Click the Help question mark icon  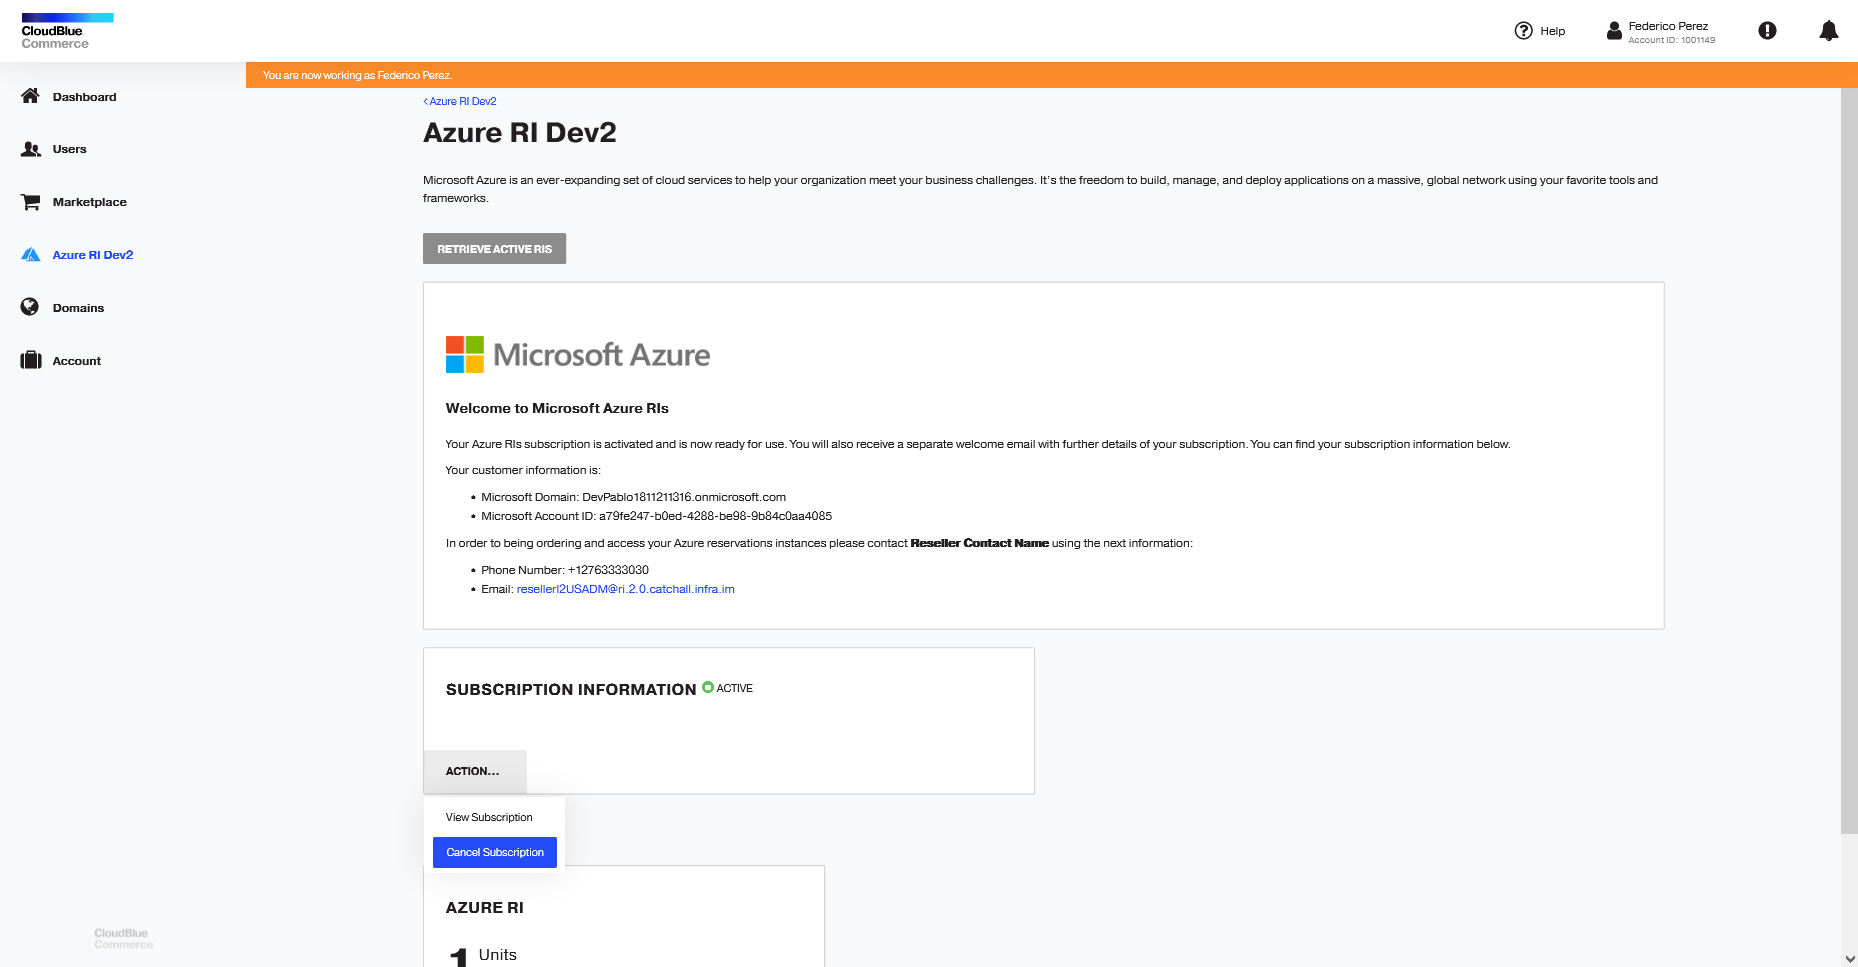[1523, 30]
